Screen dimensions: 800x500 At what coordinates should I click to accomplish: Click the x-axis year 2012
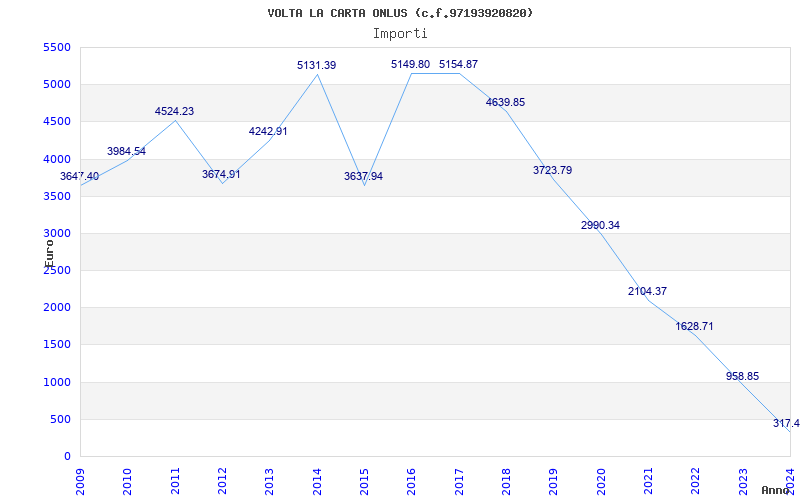pyautogui.click(x=222, y=482)
